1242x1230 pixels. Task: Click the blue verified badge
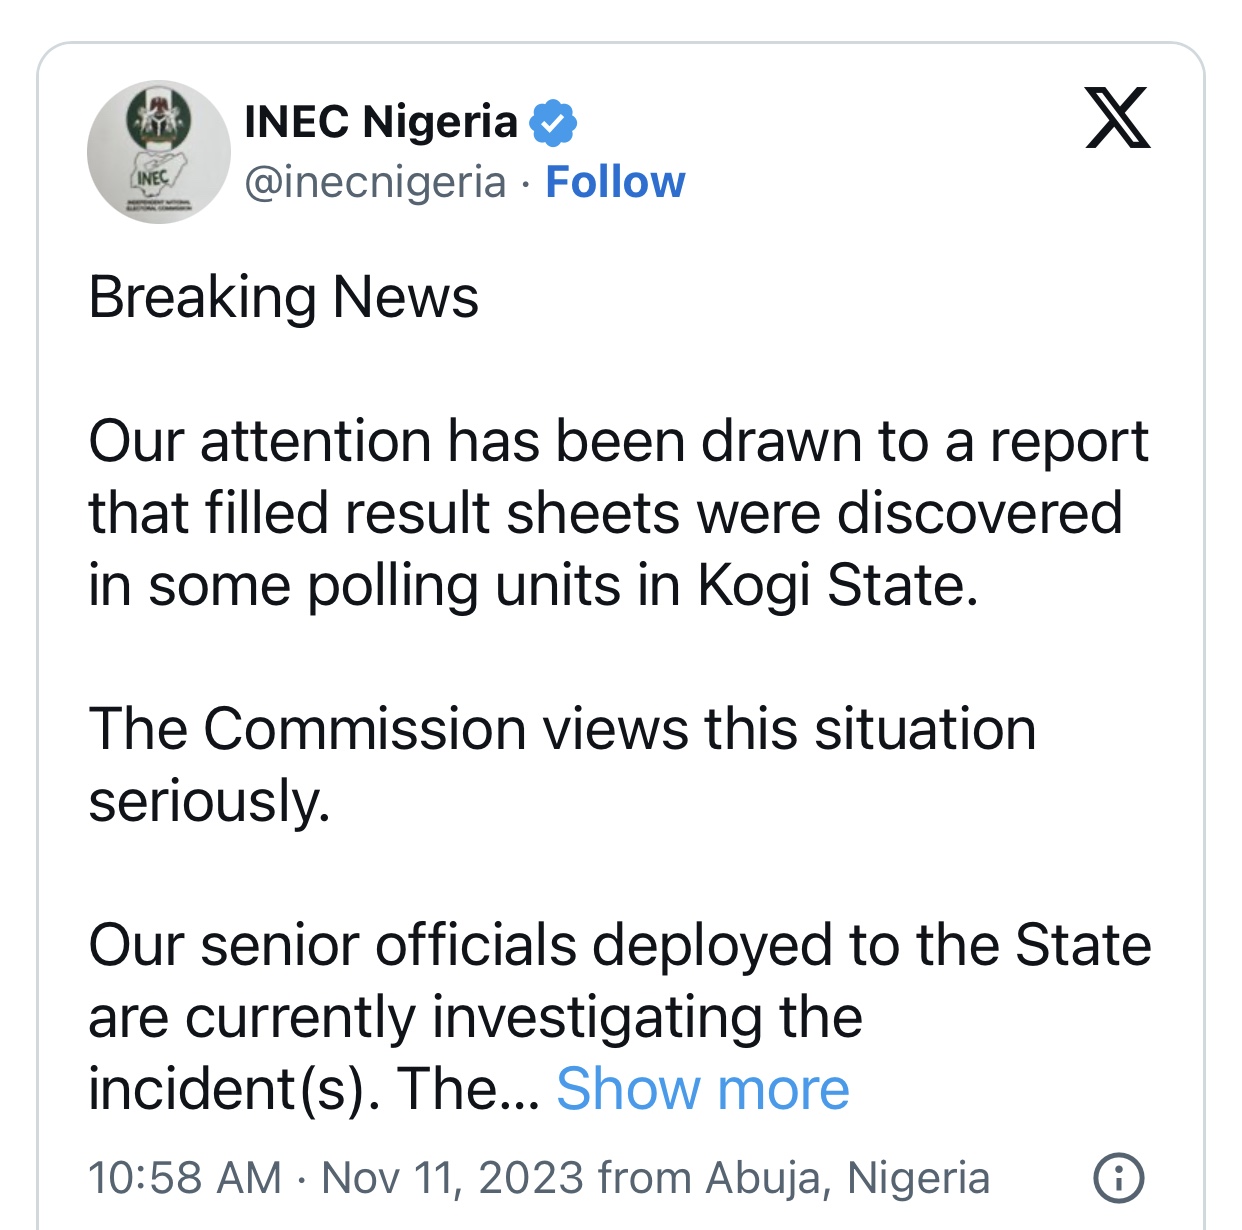pyautogui.click(x=552, y=124)
